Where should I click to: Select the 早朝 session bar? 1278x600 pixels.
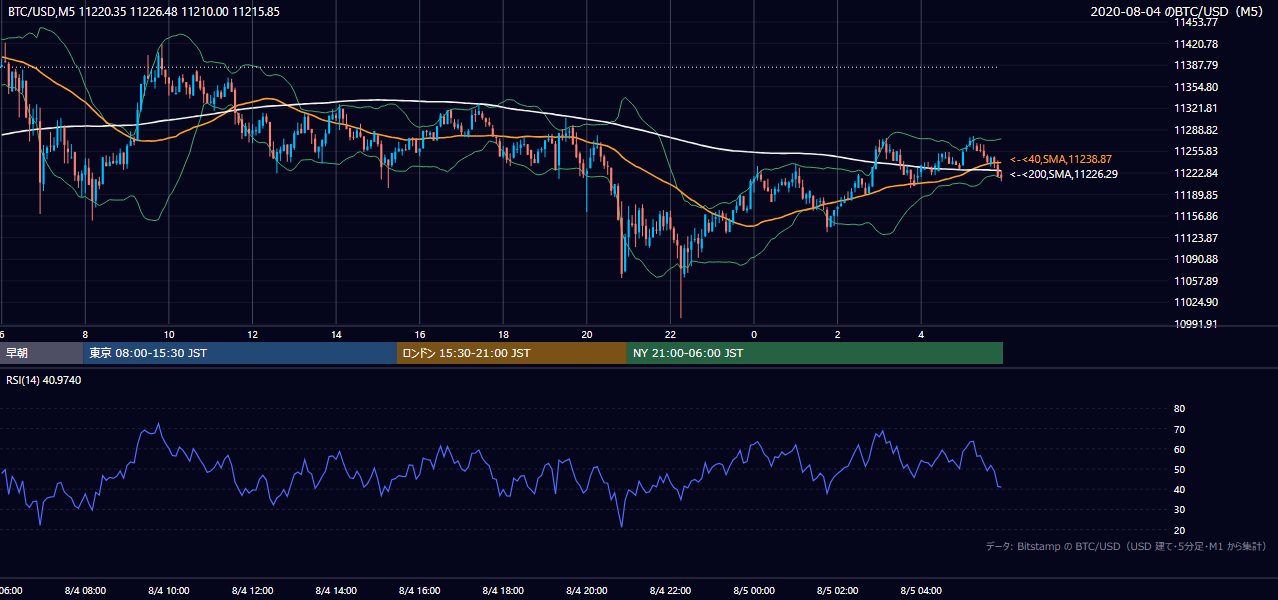(41, 353)
